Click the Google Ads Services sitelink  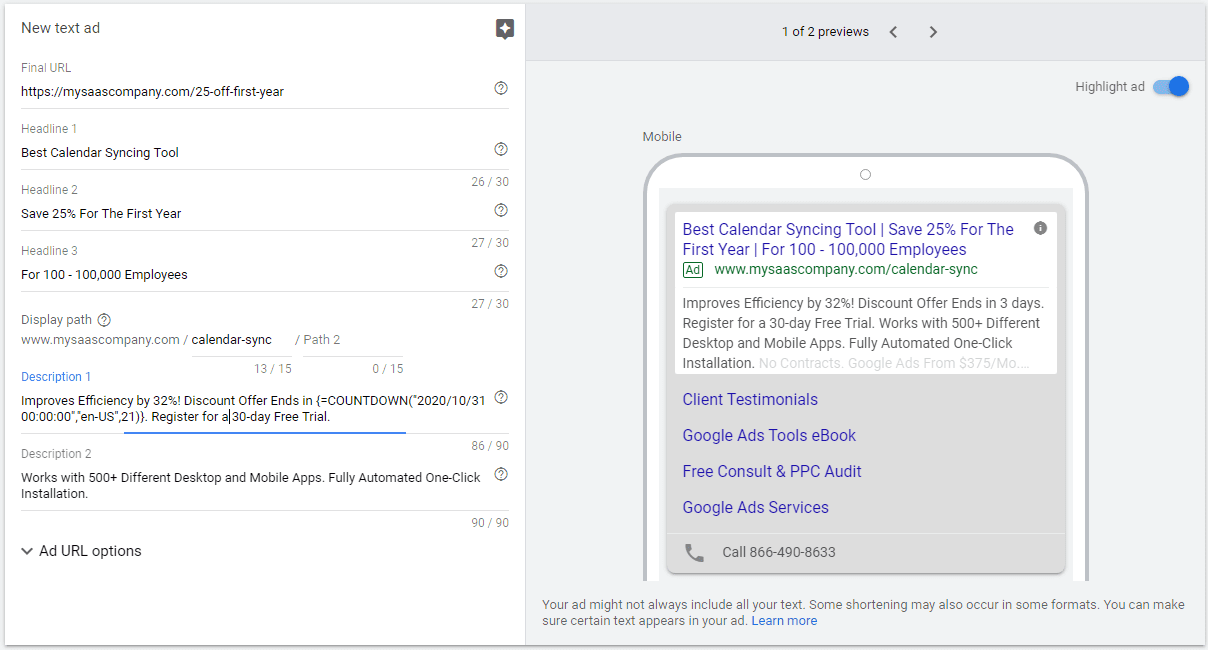(755, 508)
